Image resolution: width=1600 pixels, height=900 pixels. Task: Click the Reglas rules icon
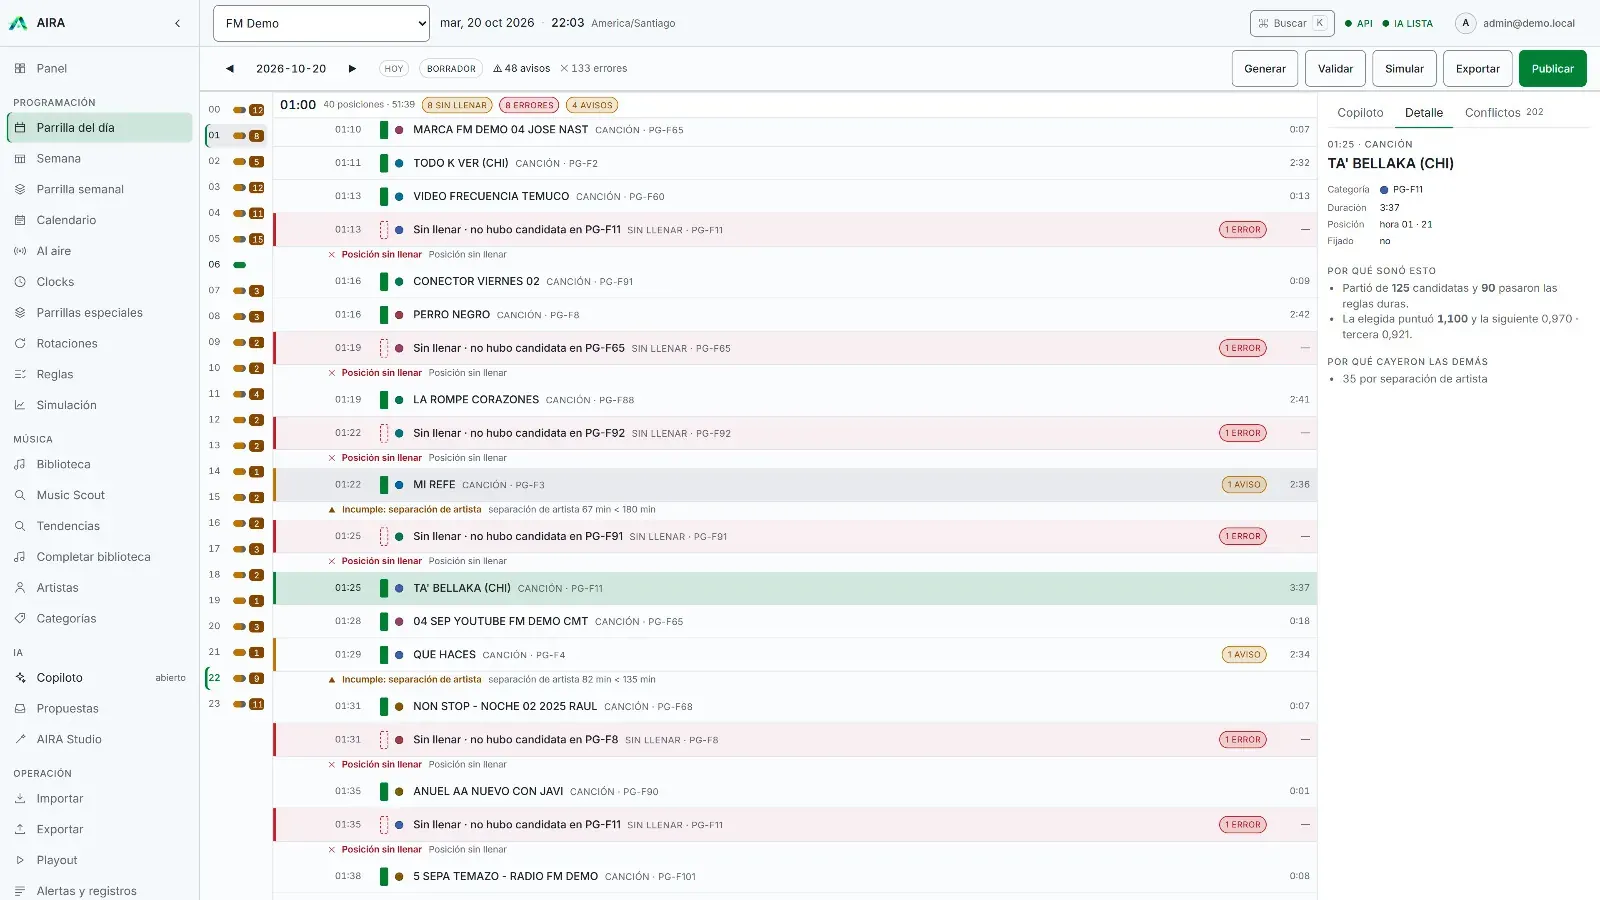pos(20,375)
